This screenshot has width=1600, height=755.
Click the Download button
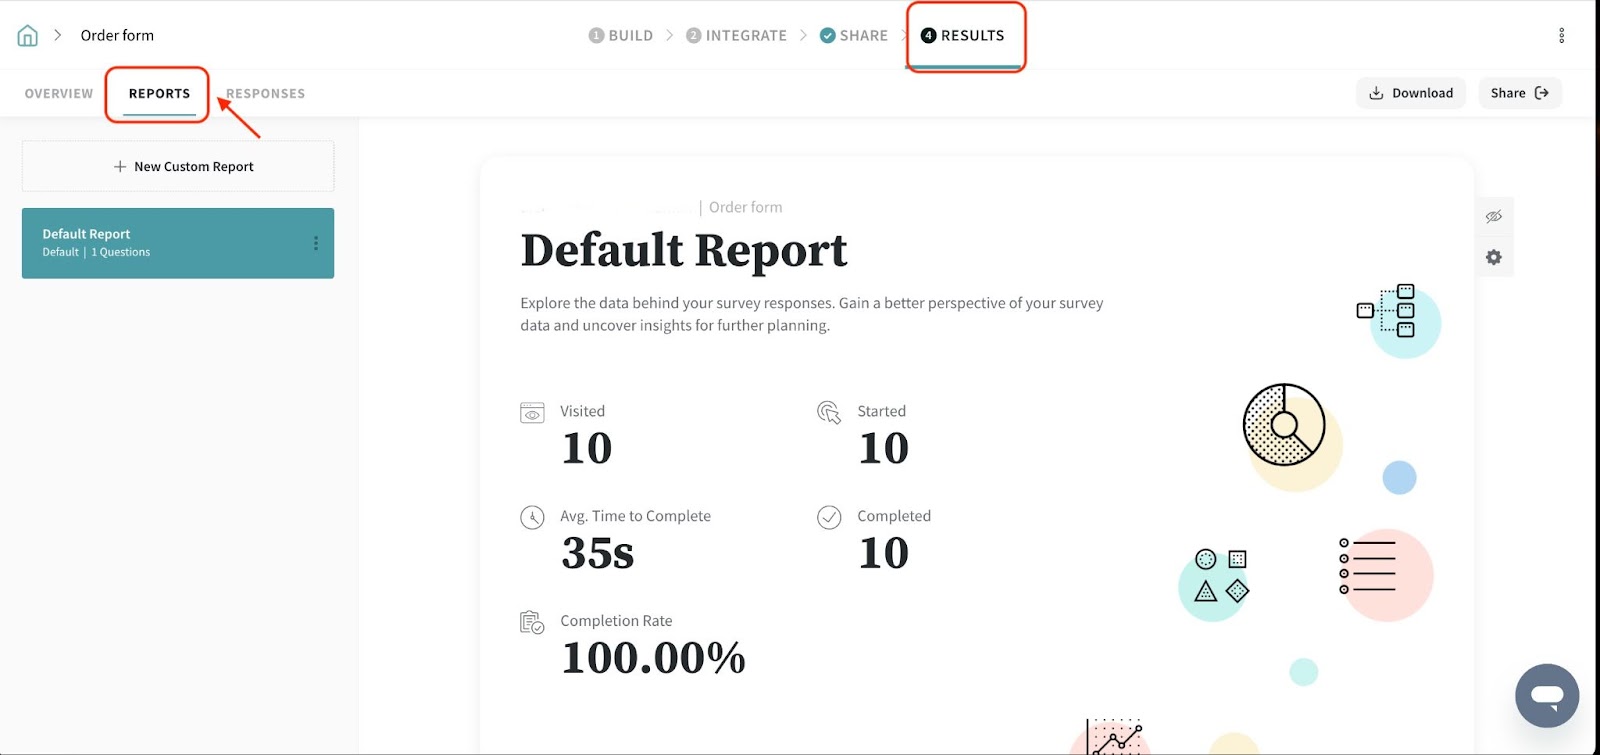click(1410, 93)
